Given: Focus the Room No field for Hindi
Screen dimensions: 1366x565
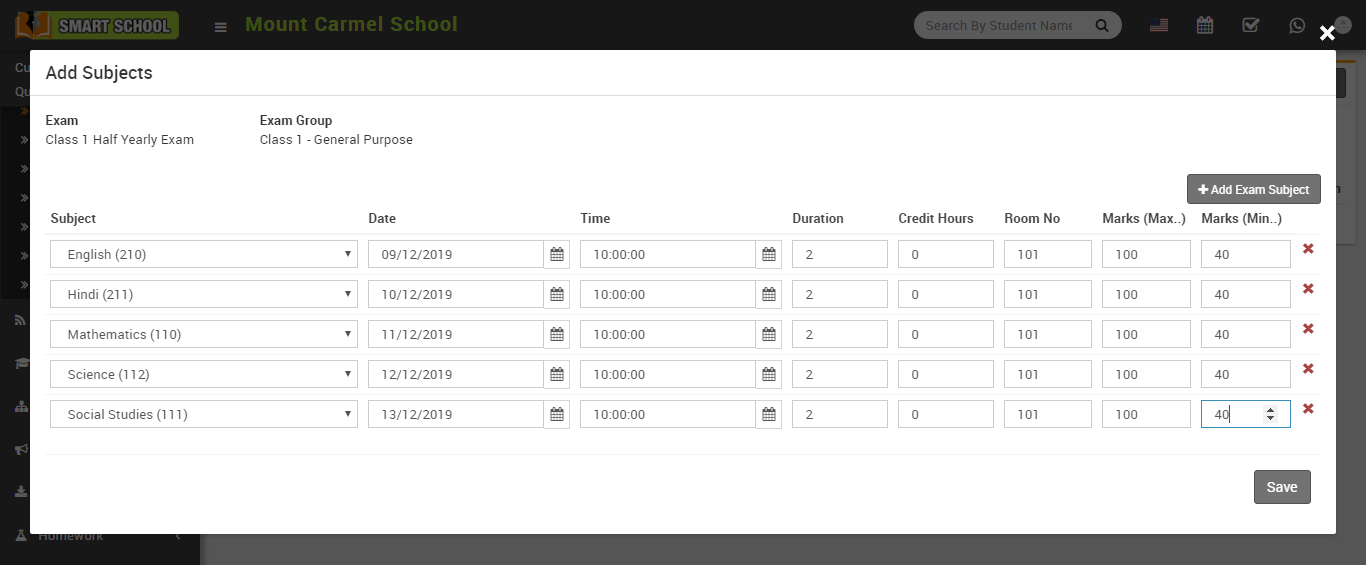Looking at the screenshot, I should pos(1047,295).
